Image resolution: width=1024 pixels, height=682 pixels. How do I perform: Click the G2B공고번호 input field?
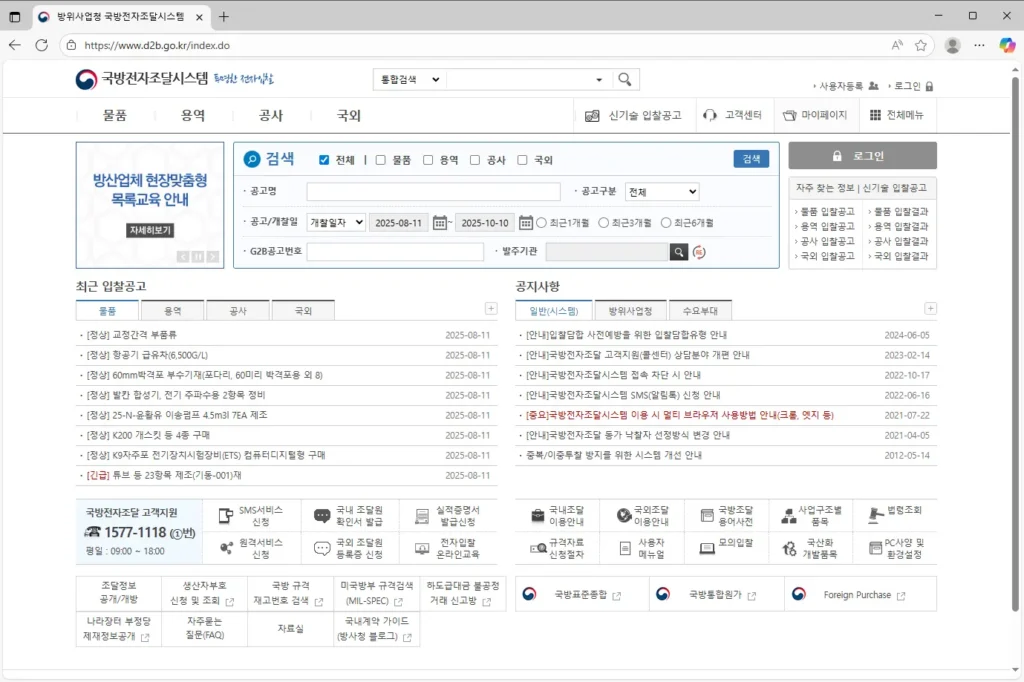coord(395,252)
